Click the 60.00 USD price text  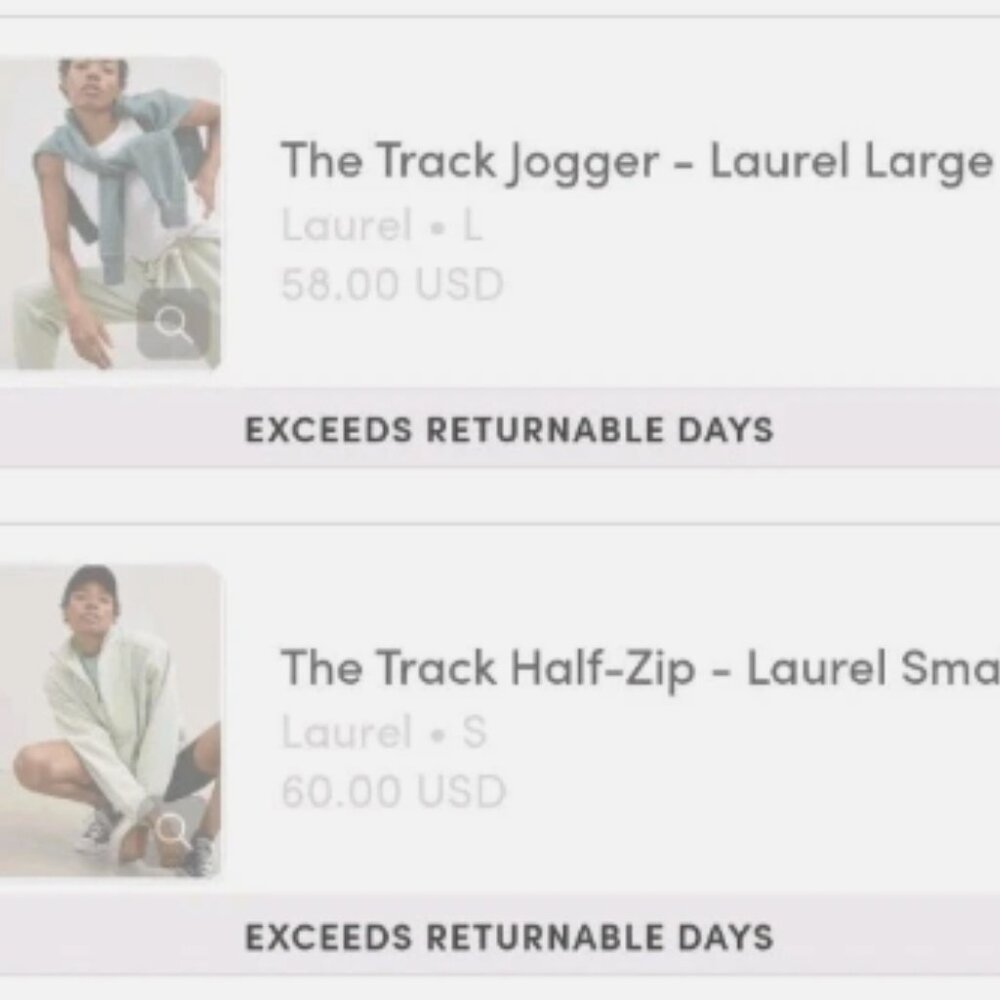[392, 790]
